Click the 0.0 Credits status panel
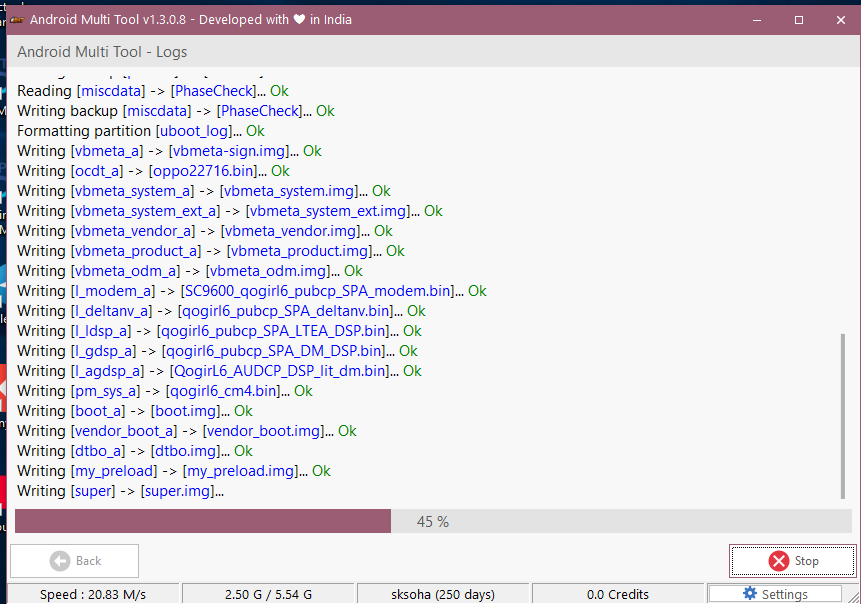Image resolution: width=861 pixels, height=604 pixels. click(x=620, y=594)
